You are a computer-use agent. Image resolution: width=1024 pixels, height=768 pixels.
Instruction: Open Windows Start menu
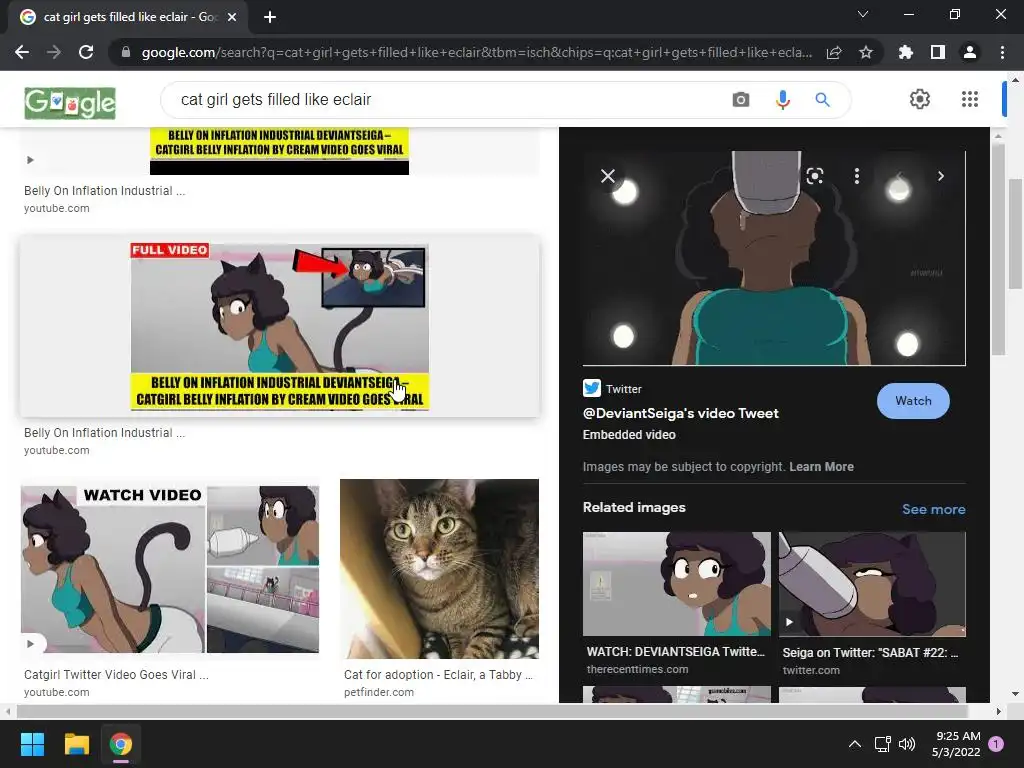[32, 744]
